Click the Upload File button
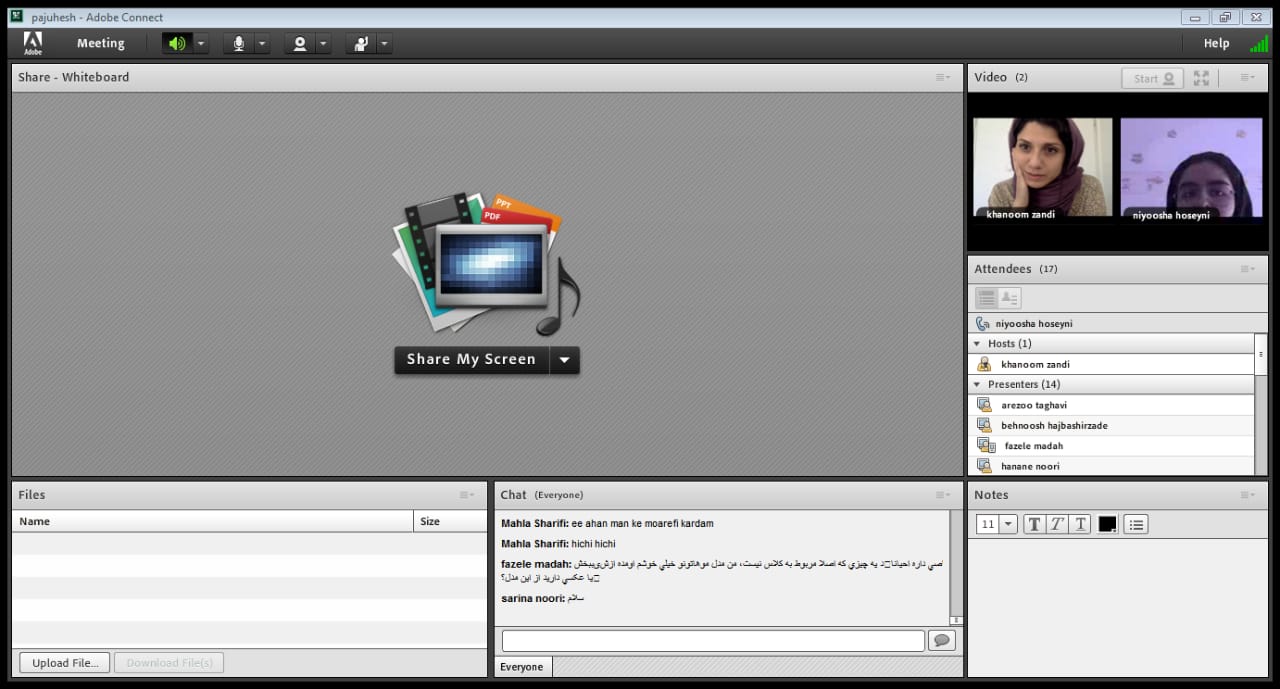Screen dimensions: 1280x689 coord(65,662)
